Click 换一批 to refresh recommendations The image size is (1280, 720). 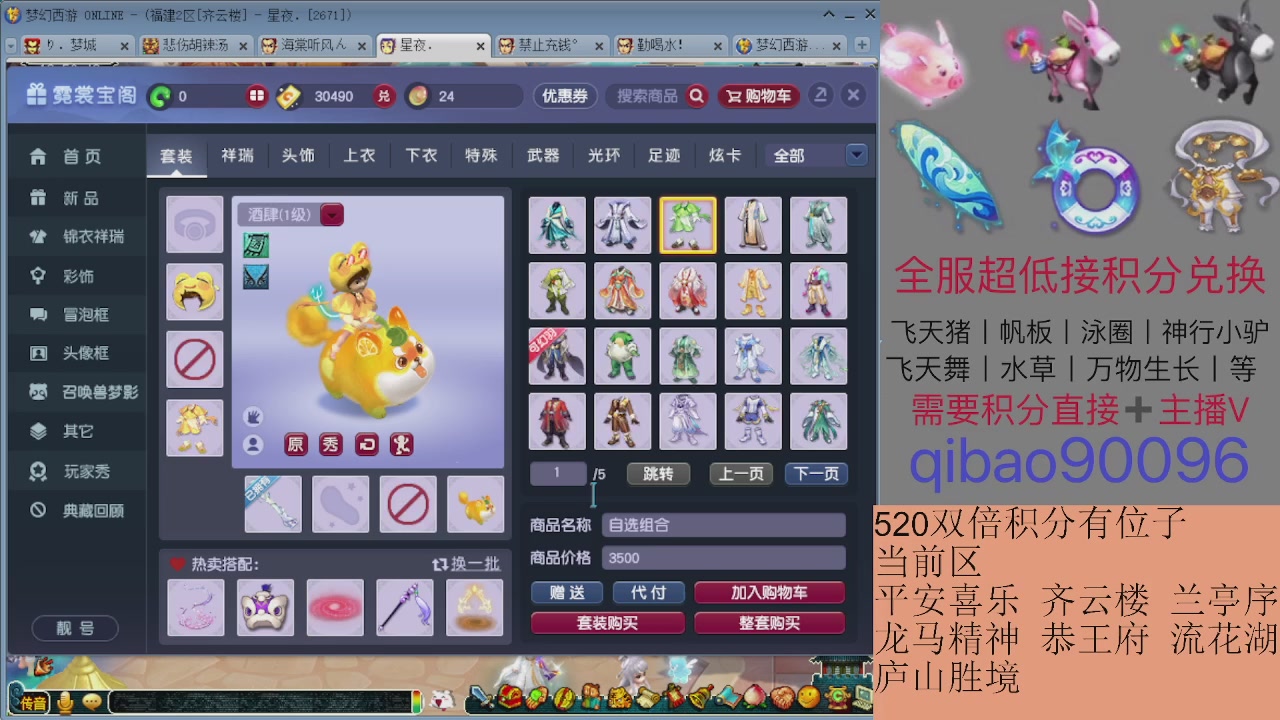point(466,564)
